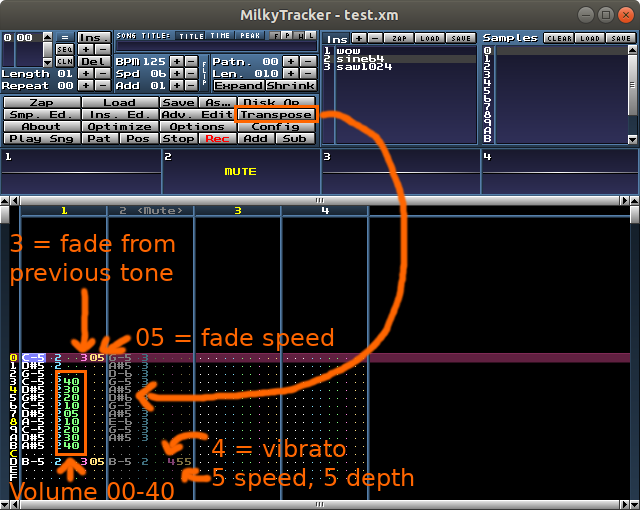The image size is (640, 510).
Task: Toggle the P button beside PEAK
Action: [x=287, y=36]
